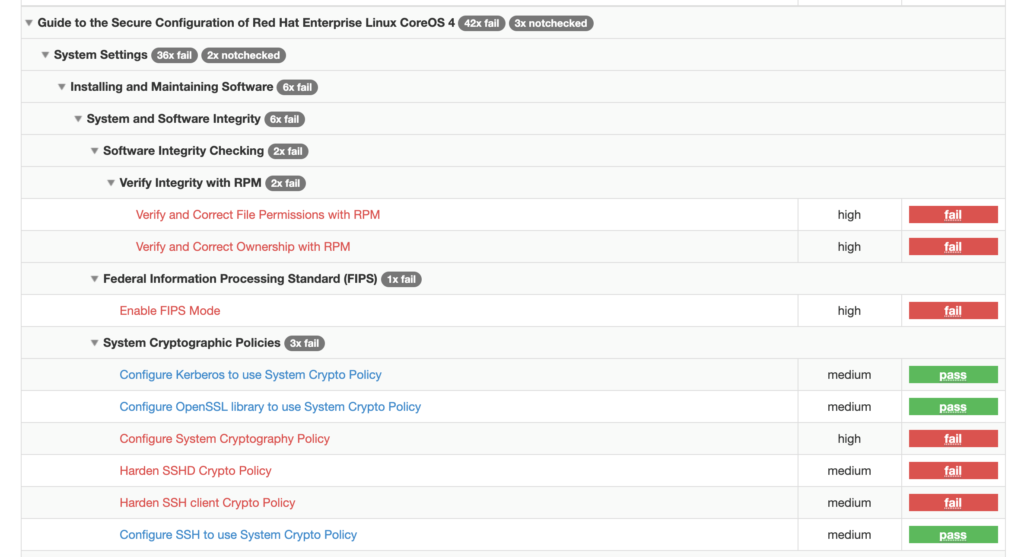
Task: Click pass result for Configure Kerberos rule
Action: click(952, 375)
